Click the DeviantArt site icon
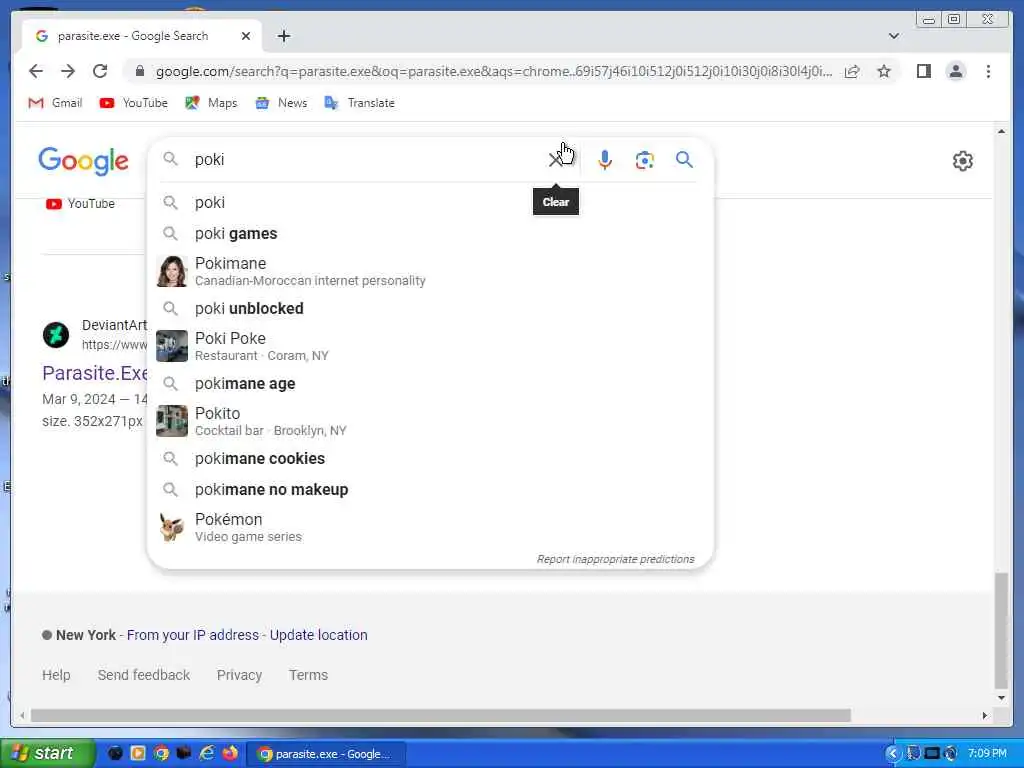The width and height of the screenshot is (1024, 768). click(x=56, y=335)
